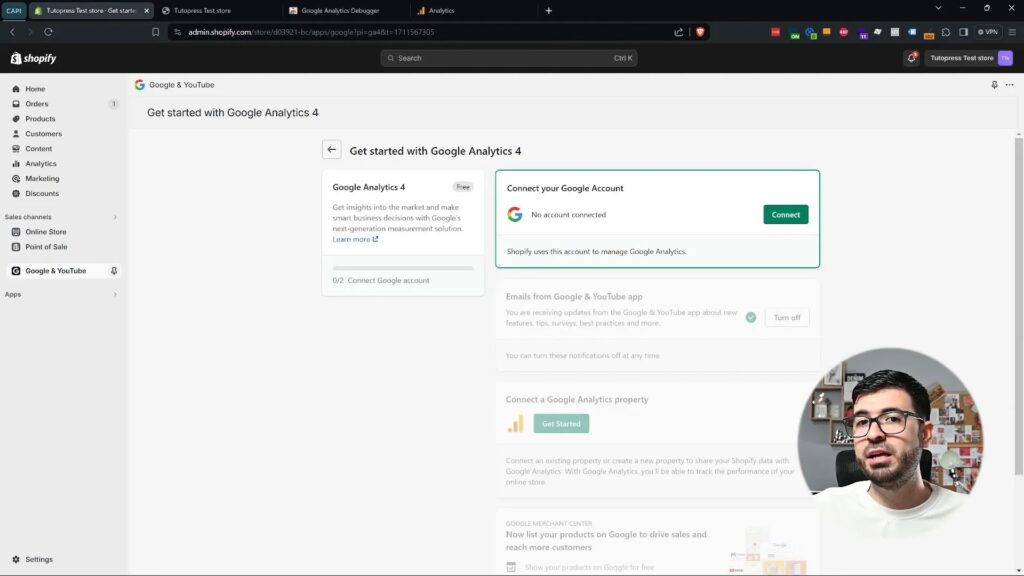Click site info icon in address bar
The image size is (1024, 576).
pos(178,32)
